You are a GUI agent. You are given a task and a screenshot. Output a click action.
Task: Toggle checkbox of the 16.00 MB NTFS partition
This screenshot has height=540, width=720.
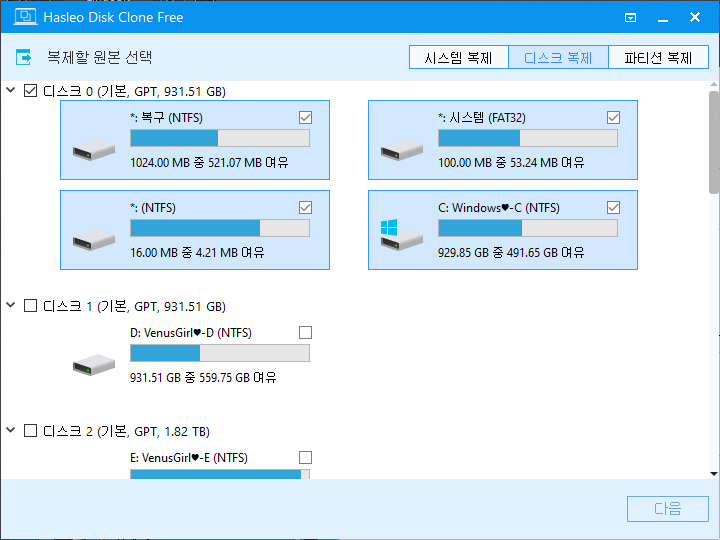(x=305, y=208)
